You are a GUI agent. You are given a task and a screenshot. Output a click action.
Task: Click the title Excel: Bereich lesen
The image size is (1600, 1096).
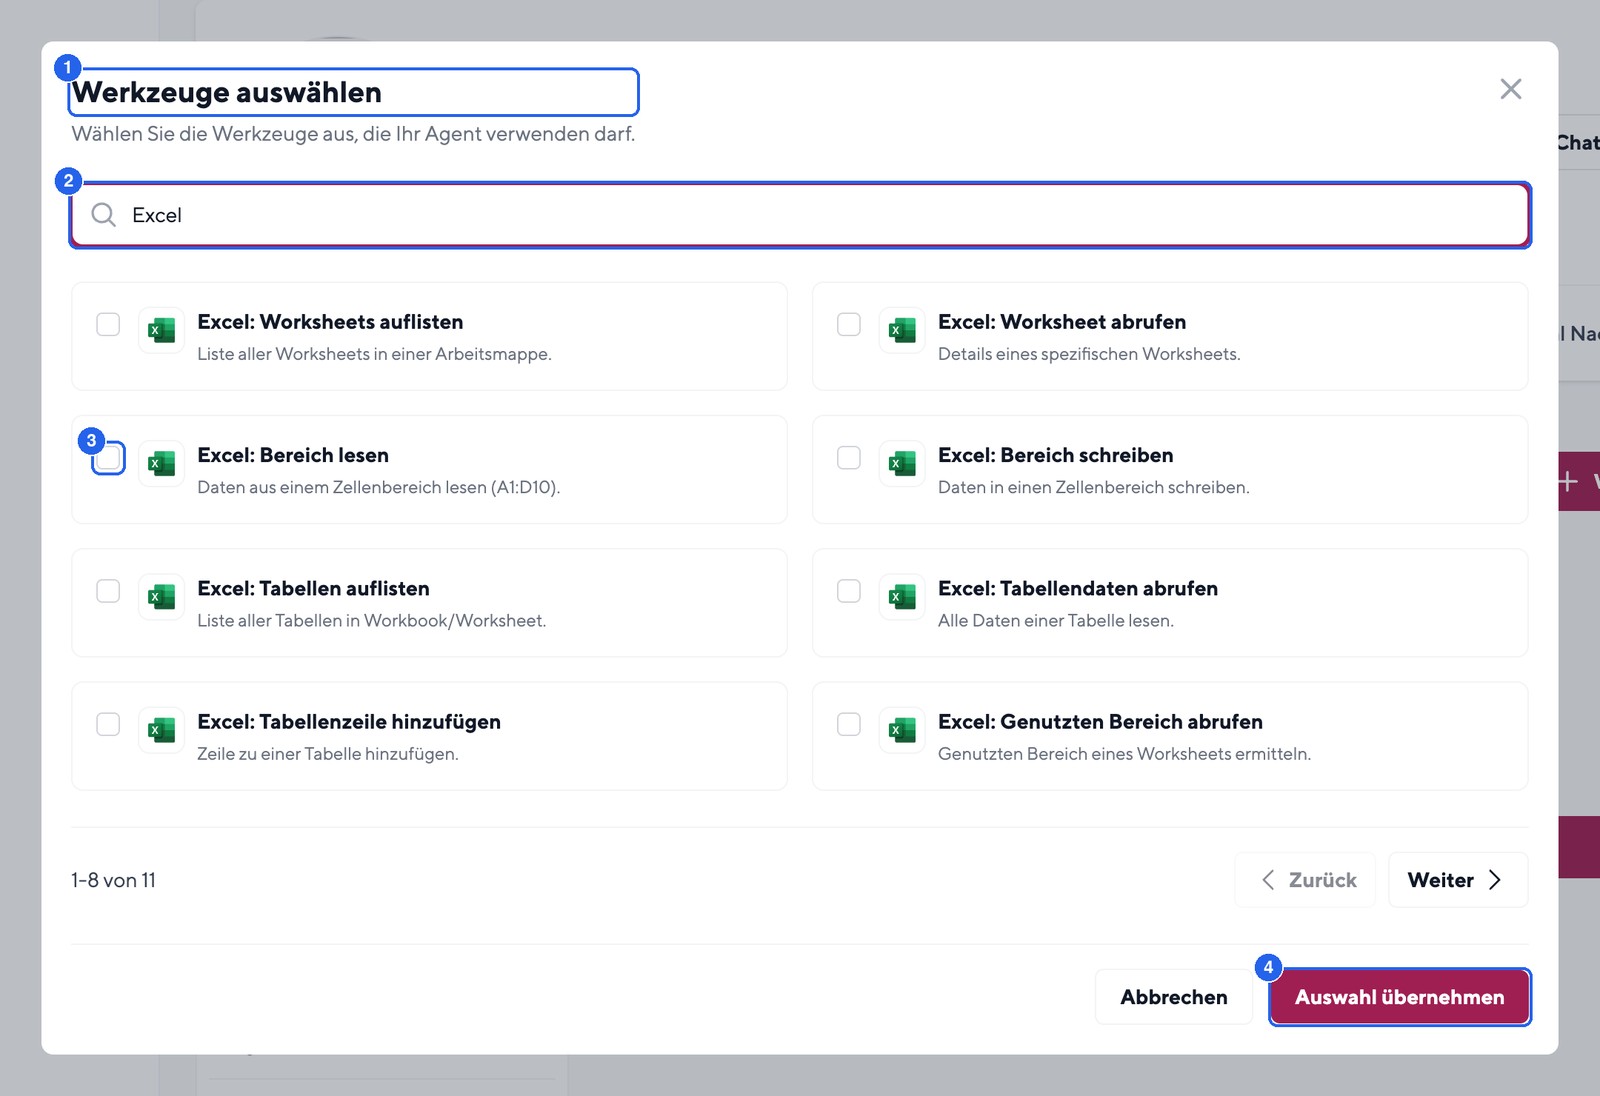pyautogui.click(x=293, y=455)
